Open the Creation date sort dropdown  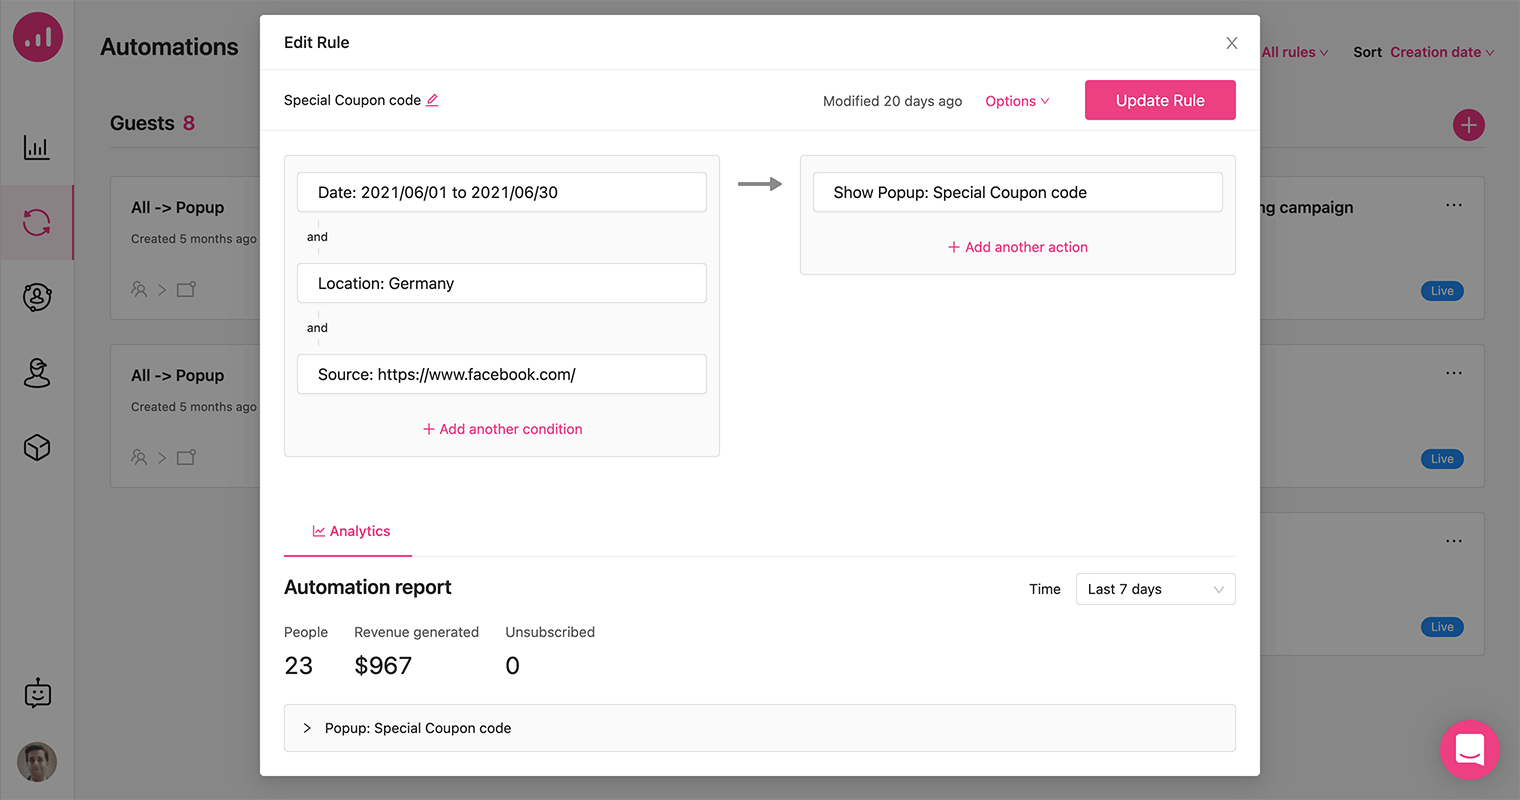(x=1441, y=52)
